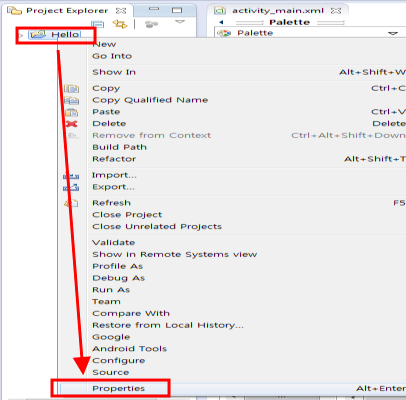This screenshot has height=400, width=406.
Task: Click the Palette icon beside dropdown
Action: click(224, 33)
